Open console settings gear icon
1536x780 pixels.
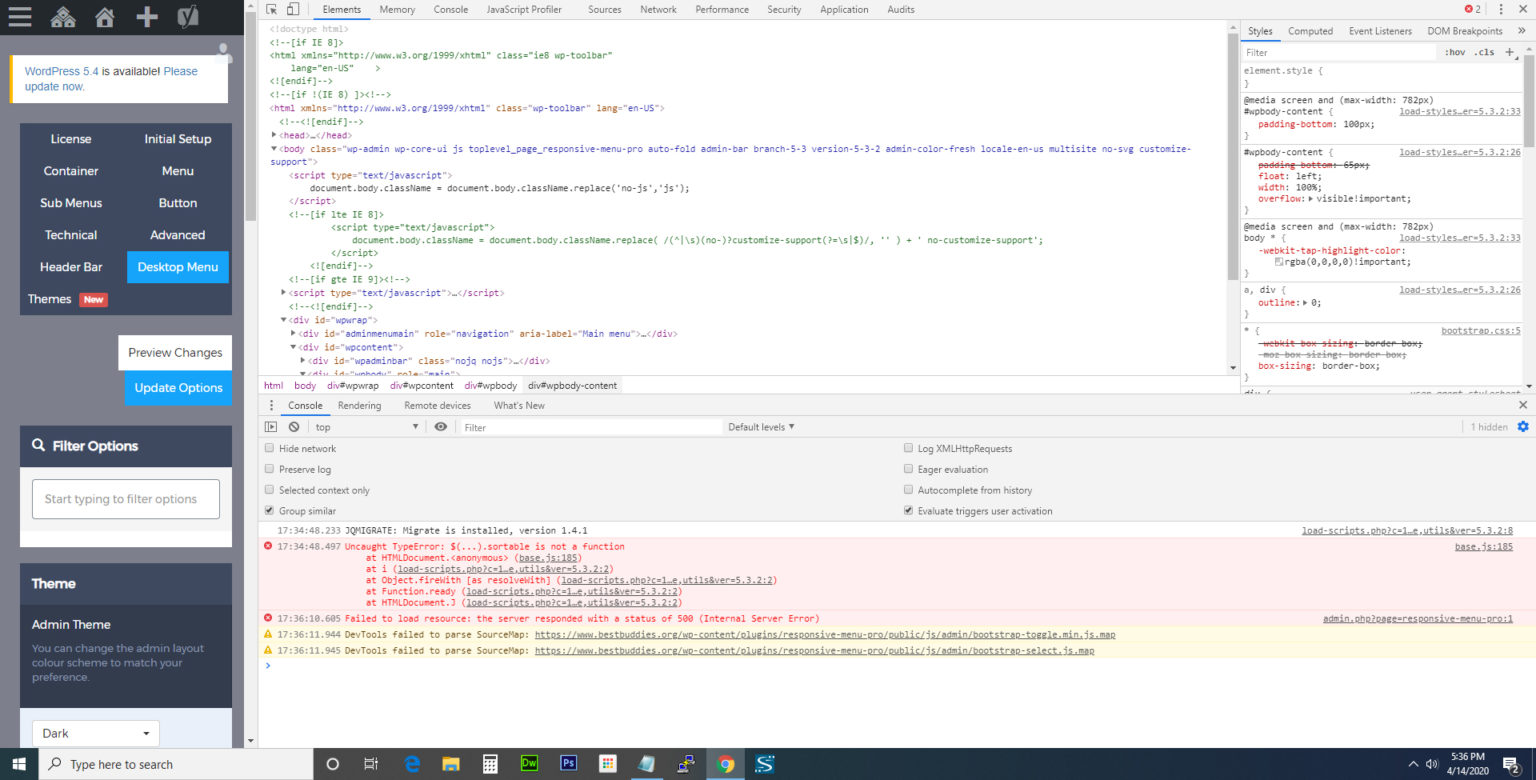(1523, 427)
